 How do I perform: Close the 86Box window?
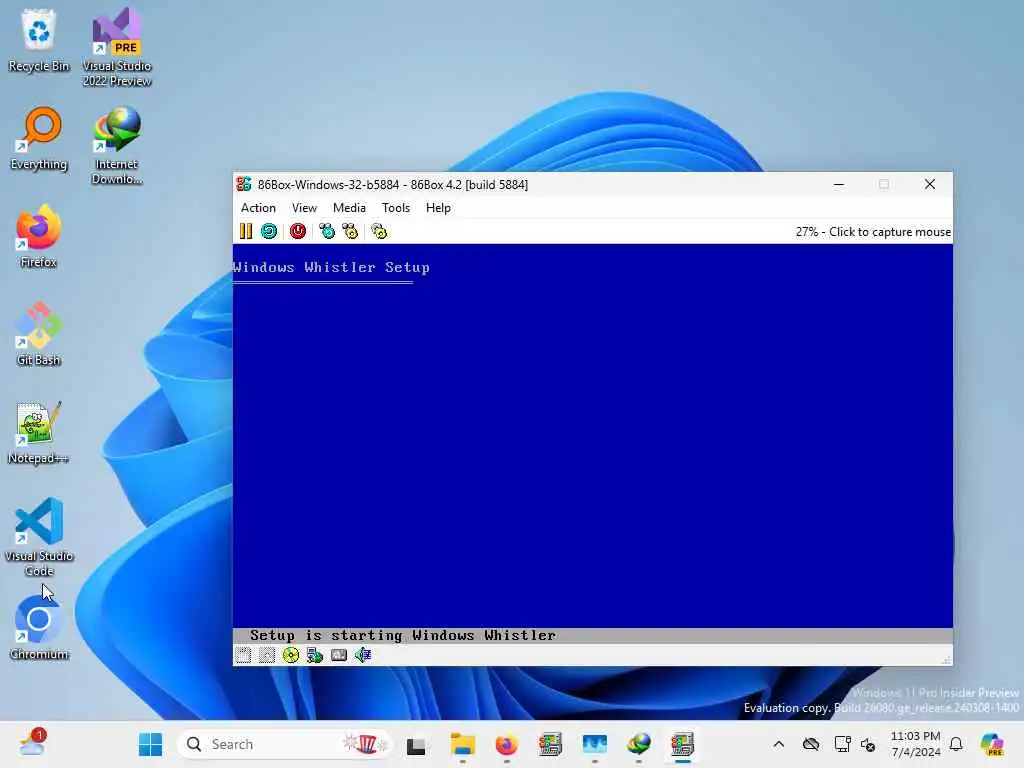point(930,184)
